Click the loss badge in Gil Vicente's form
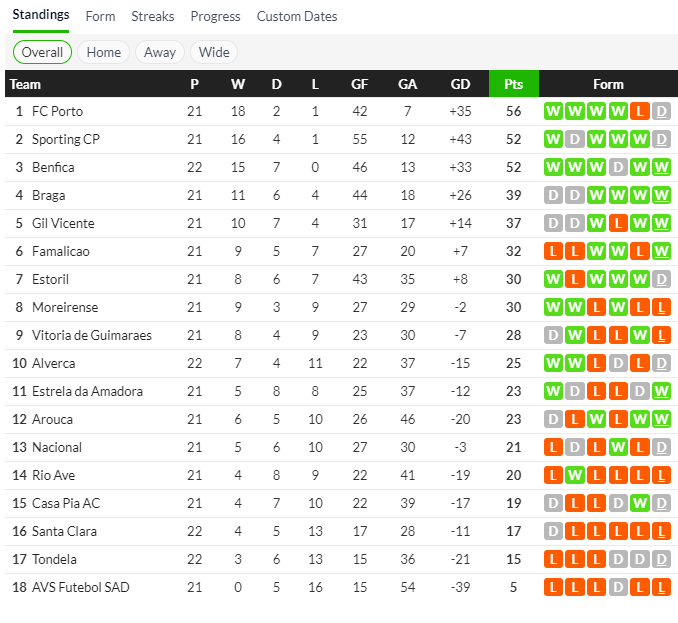The height and width of the screenshot is (623, 678). (618, 223)
